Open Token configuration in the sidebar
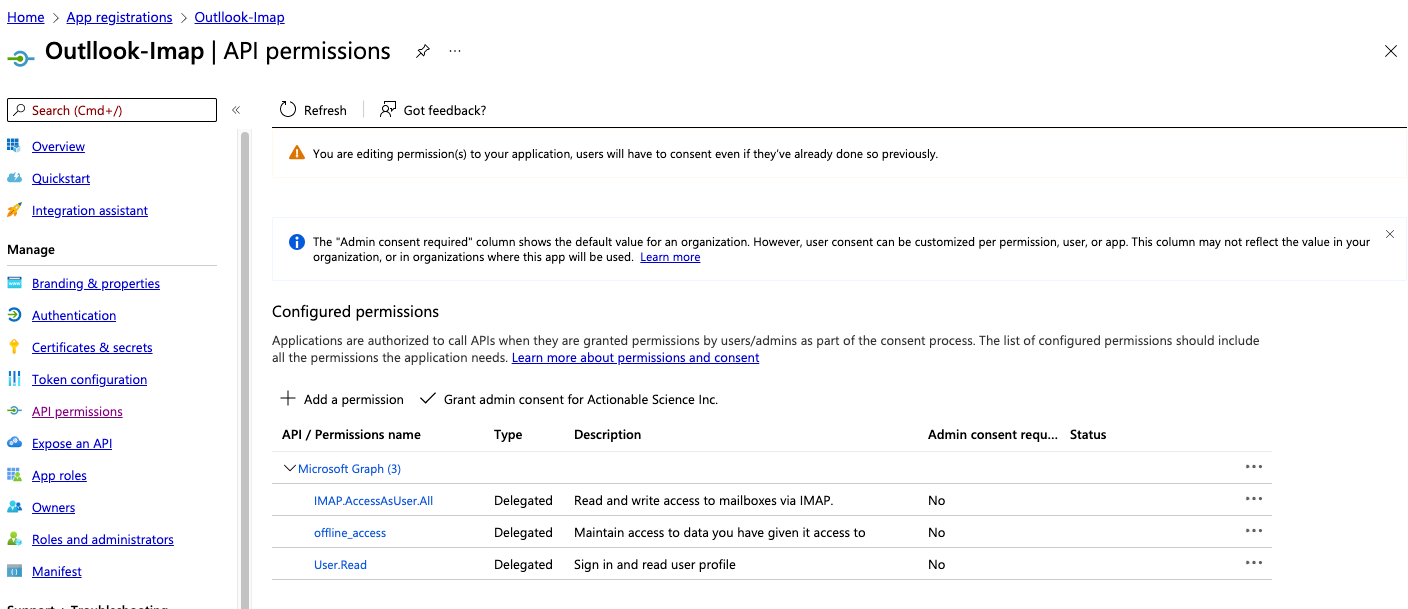Image resolution: width=1408 pixels, height=609 pixels. (x=89, y=379)
